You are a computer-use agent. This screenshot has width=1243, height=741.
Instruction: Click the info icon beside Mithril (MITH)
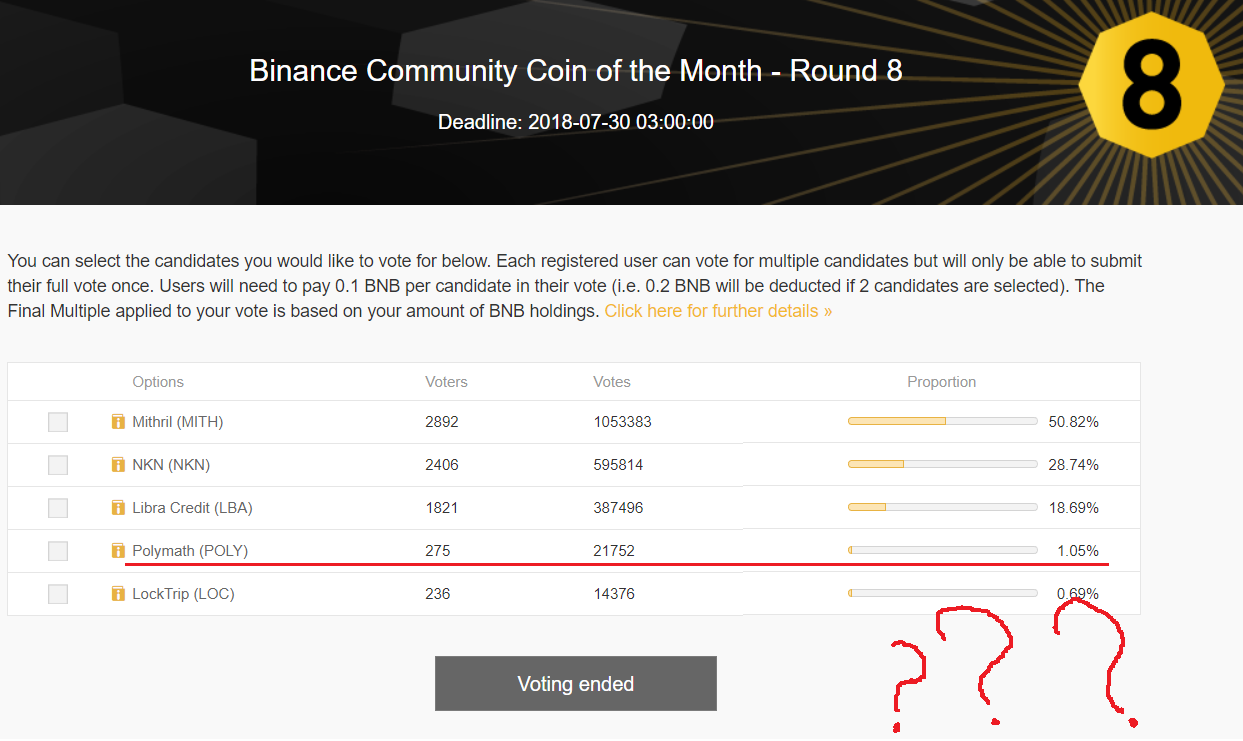[x=118, y=422]
